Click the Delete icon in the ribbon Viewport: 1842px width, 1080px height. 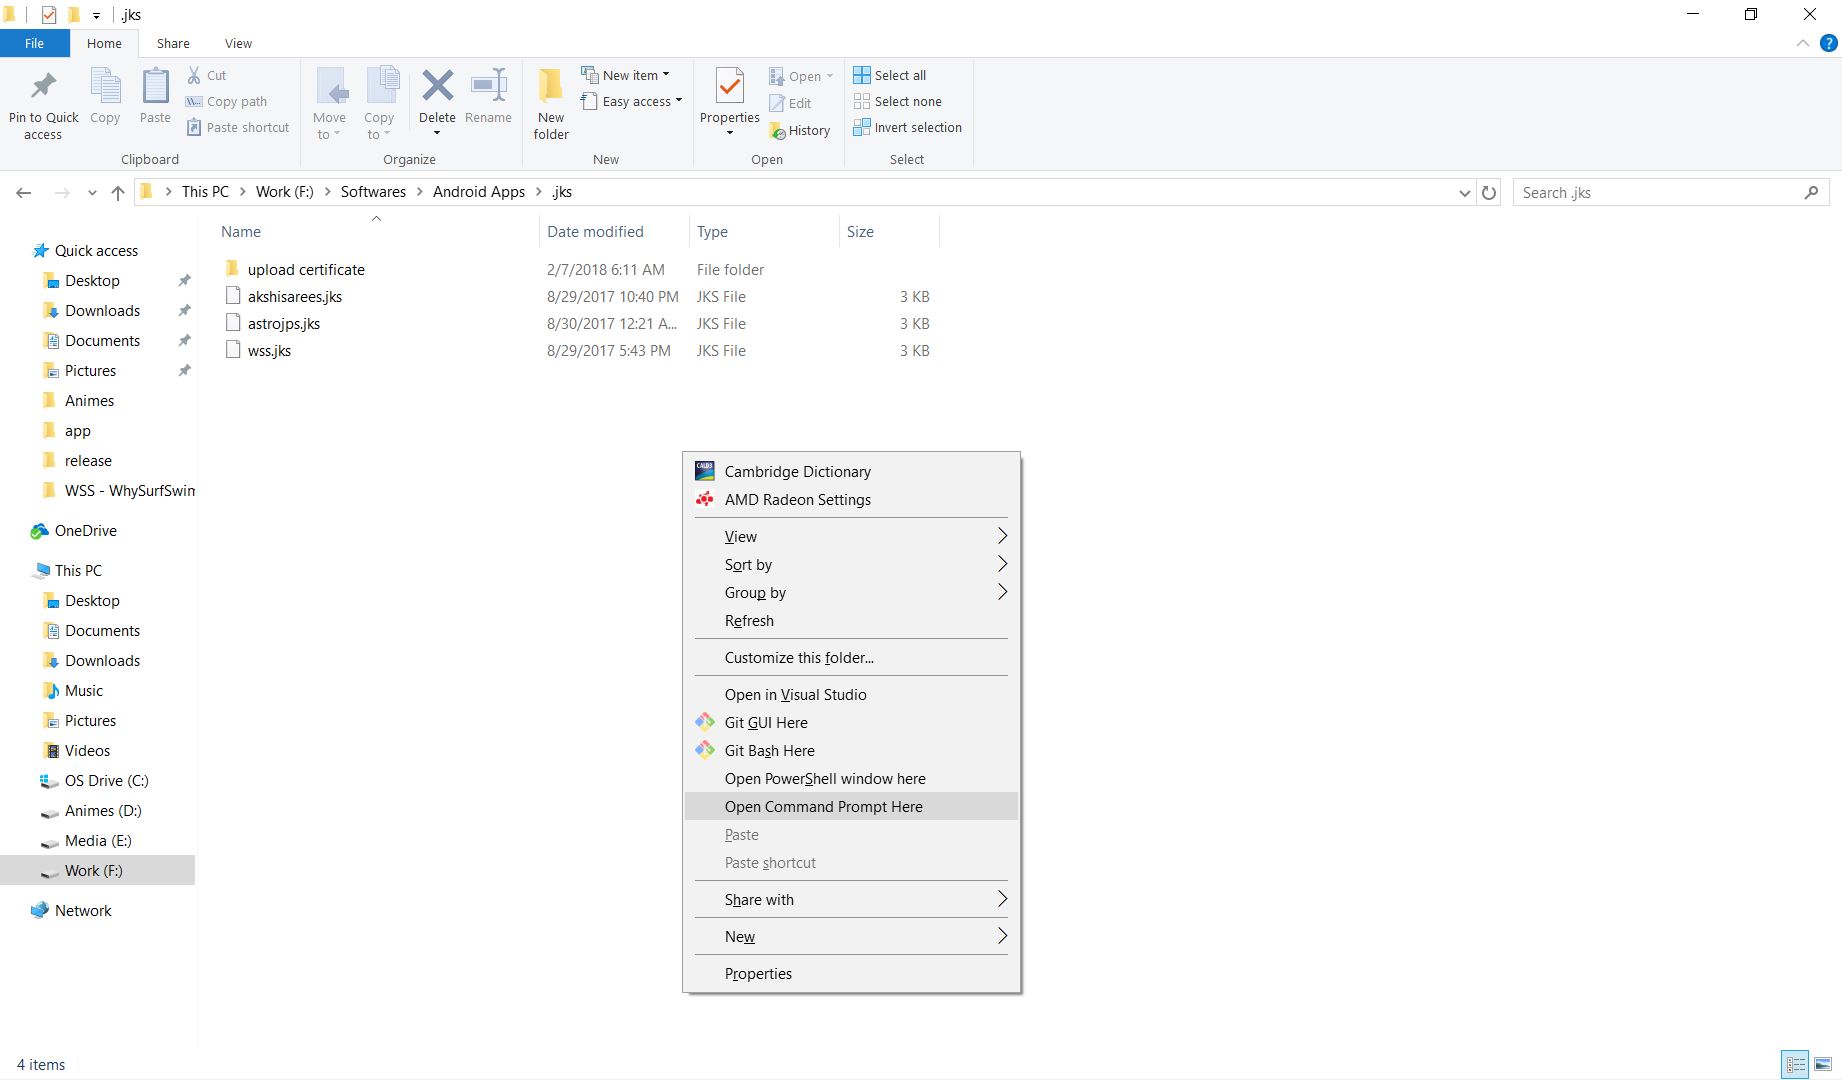click(x=437, y=87)
